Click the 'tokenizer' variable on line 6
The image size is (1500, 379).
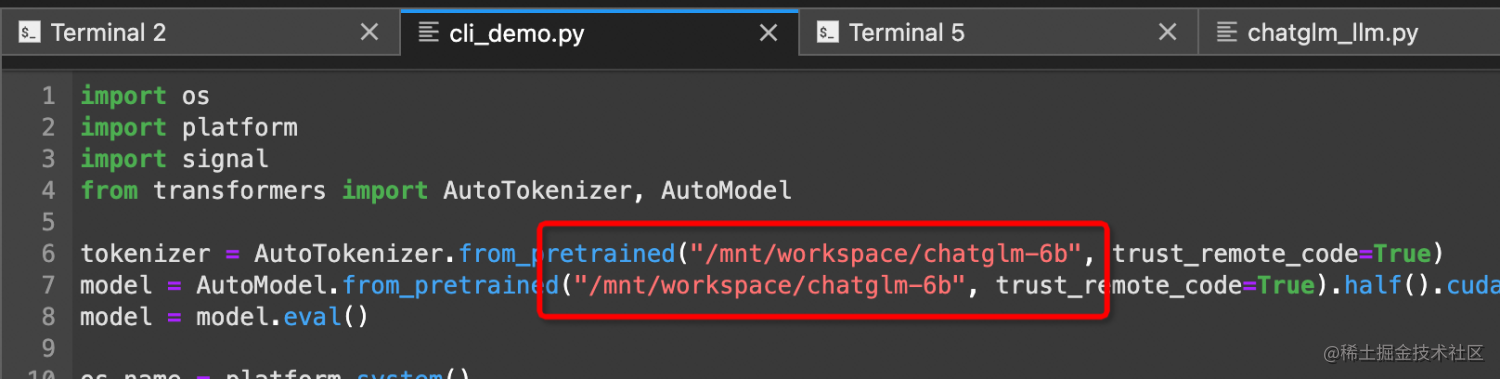(x=146, y=254)
